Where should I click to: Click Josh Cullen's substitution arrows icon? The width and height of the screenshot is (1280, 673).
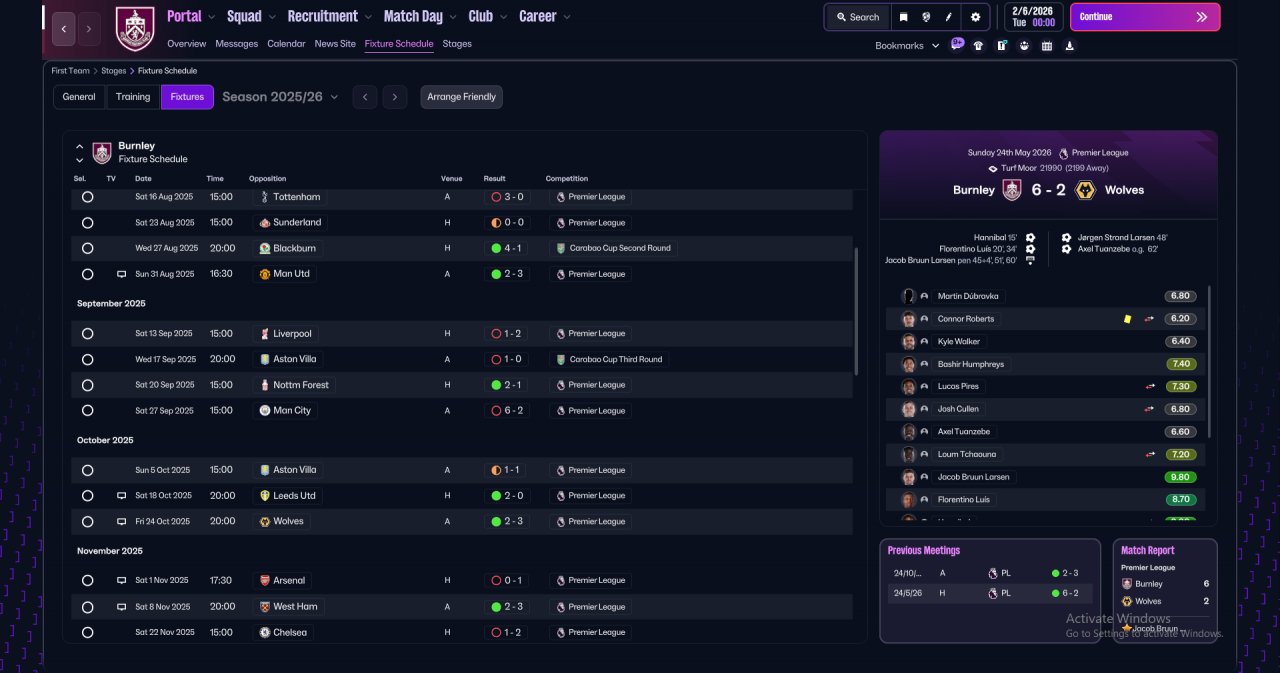(x=1149, y=409)
